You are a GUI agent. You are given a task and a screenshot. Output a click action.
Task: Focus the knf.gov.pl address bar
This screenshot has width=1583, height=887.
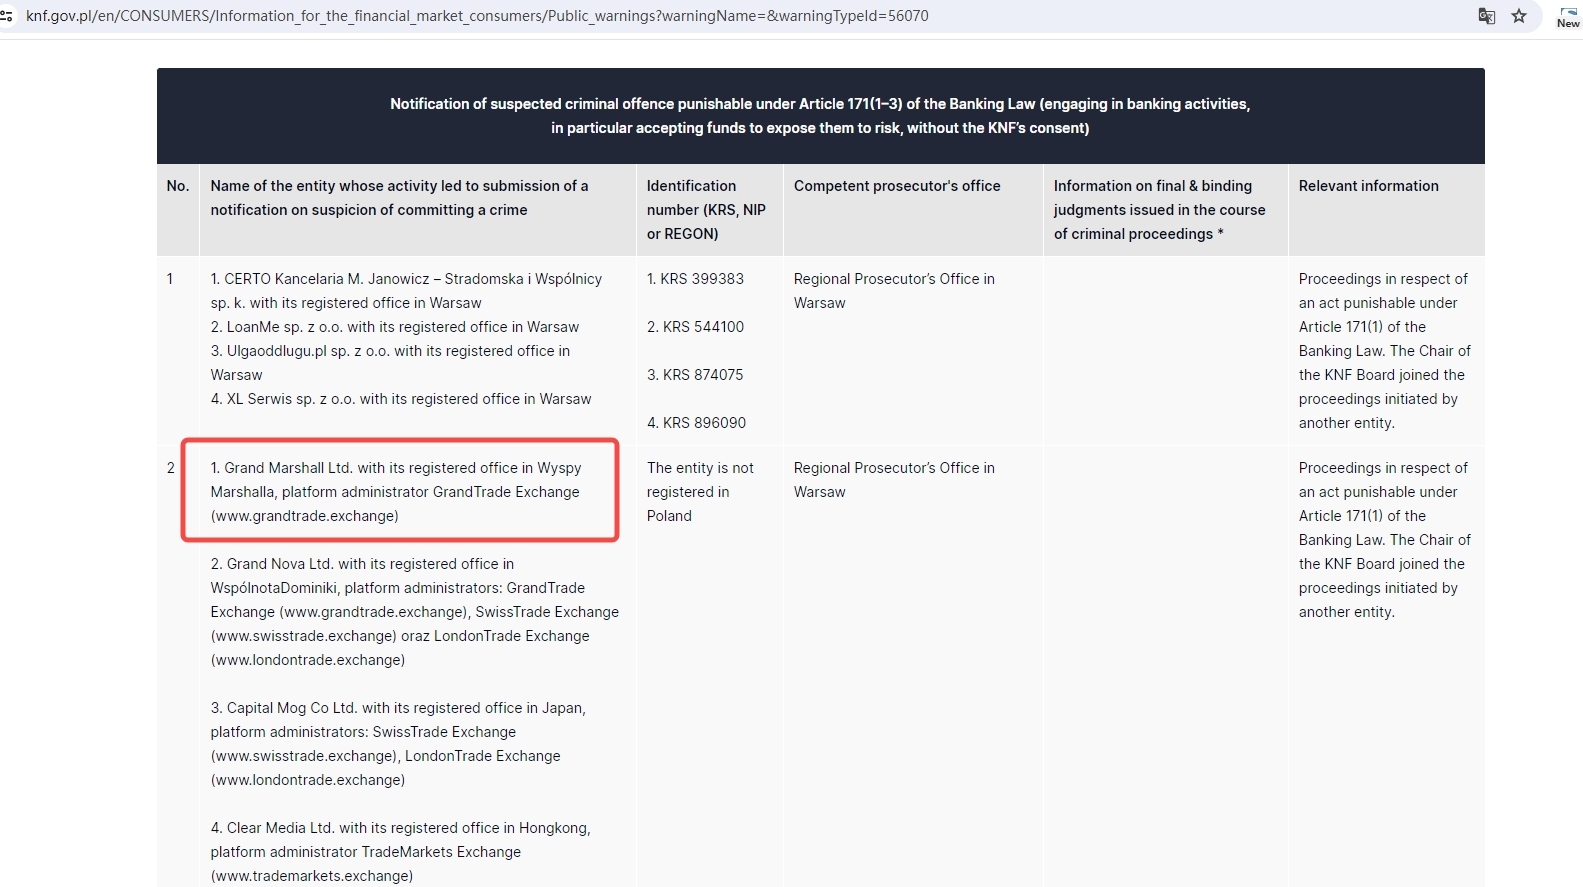point(477,16)
